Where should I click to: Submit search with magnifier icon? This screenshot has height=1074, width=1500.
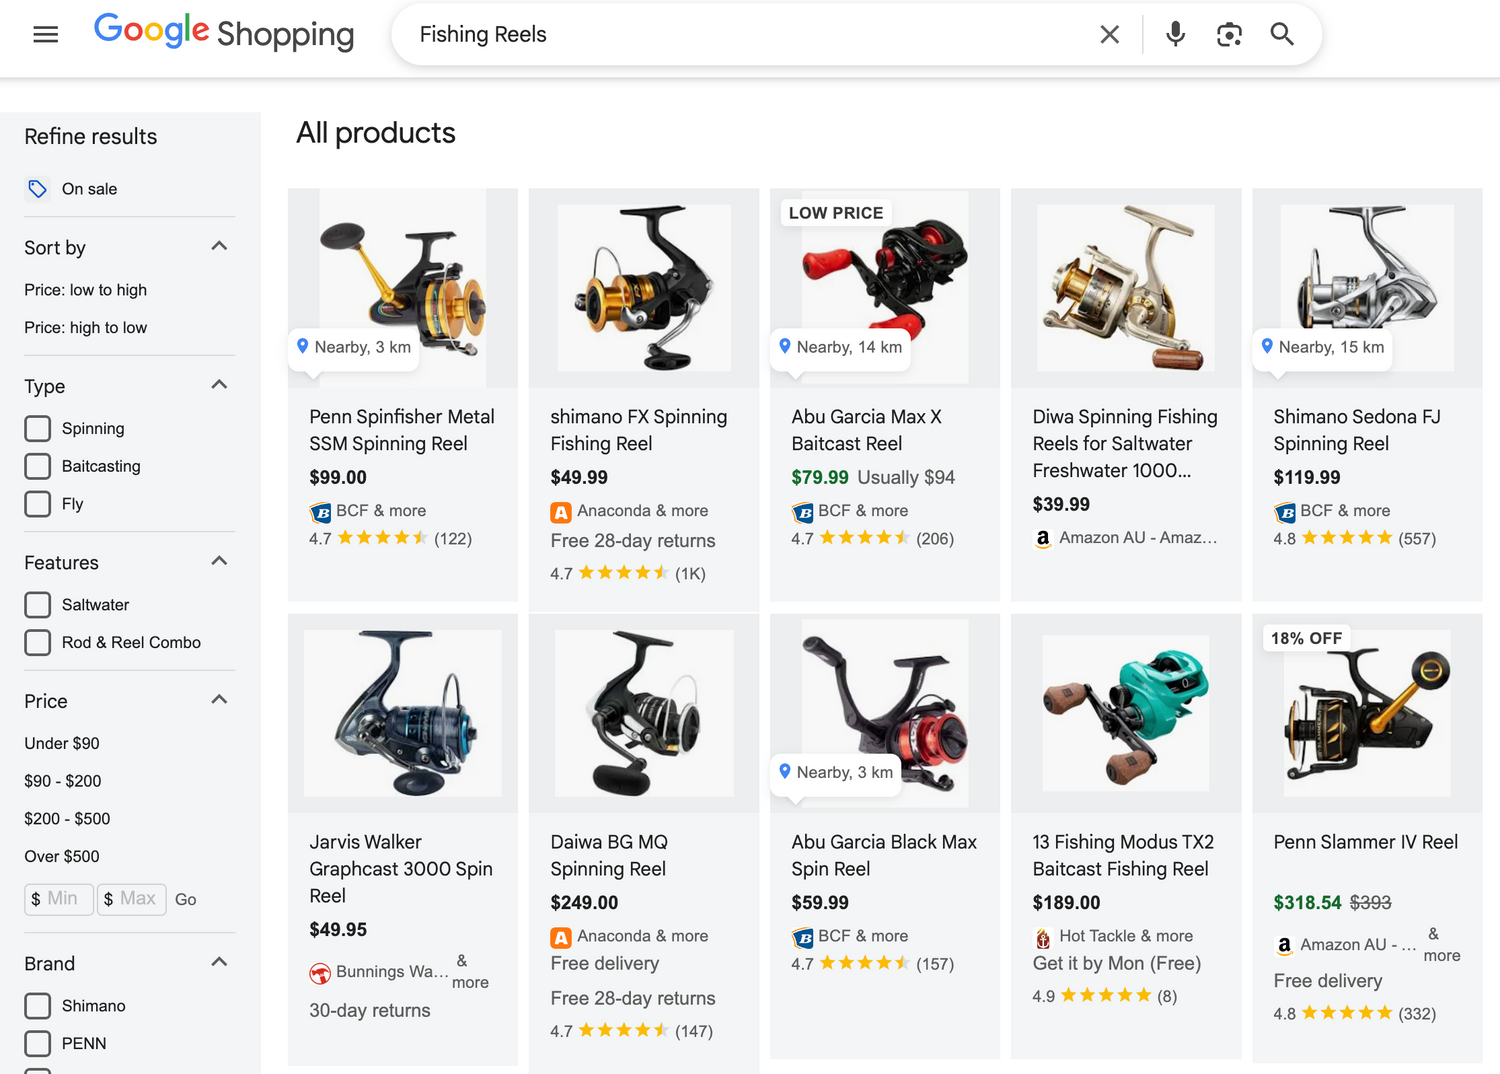1282,35
